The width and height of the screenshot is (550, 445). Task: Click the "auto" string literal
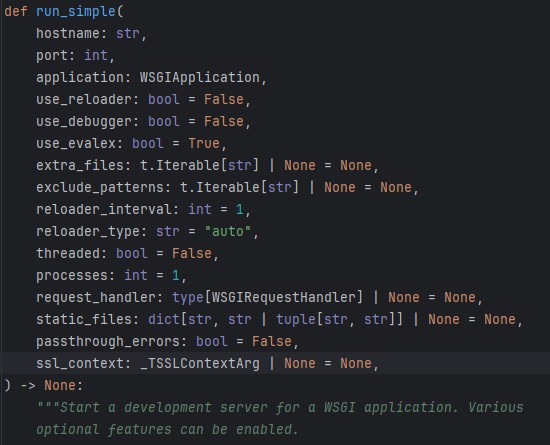point(228,231)
